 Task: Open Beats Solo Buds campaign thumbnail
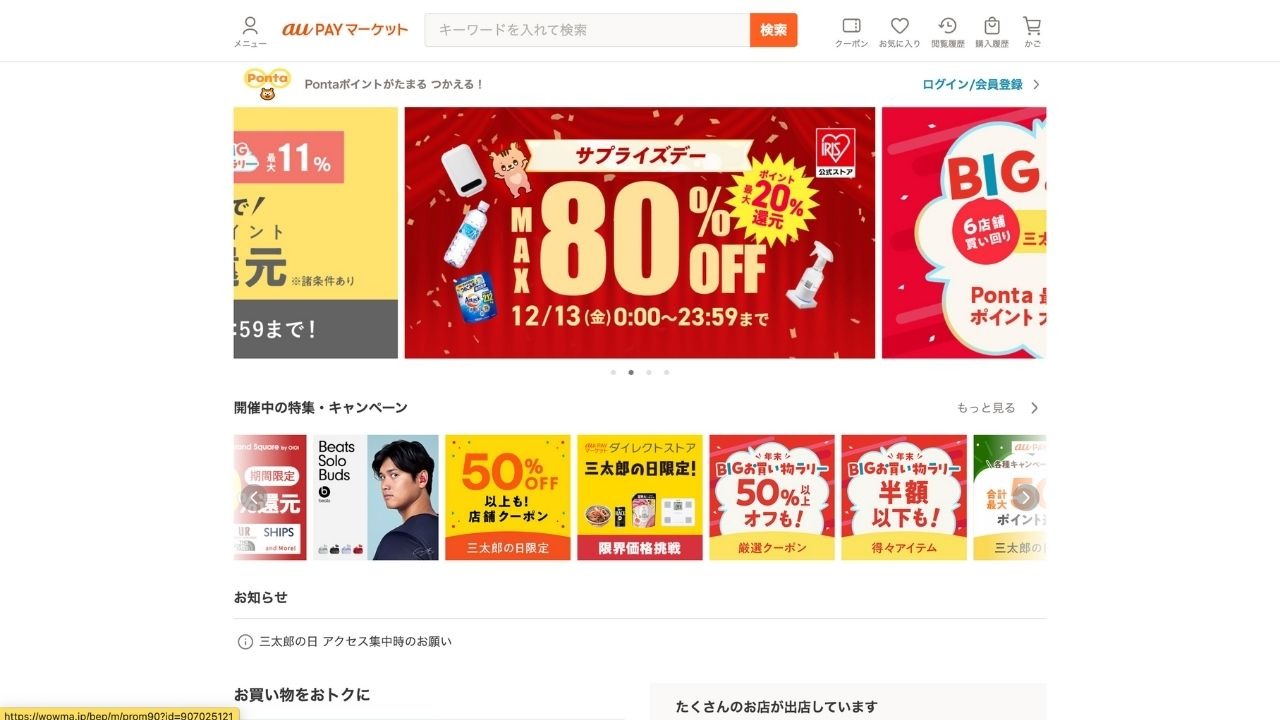coord(376,497)
